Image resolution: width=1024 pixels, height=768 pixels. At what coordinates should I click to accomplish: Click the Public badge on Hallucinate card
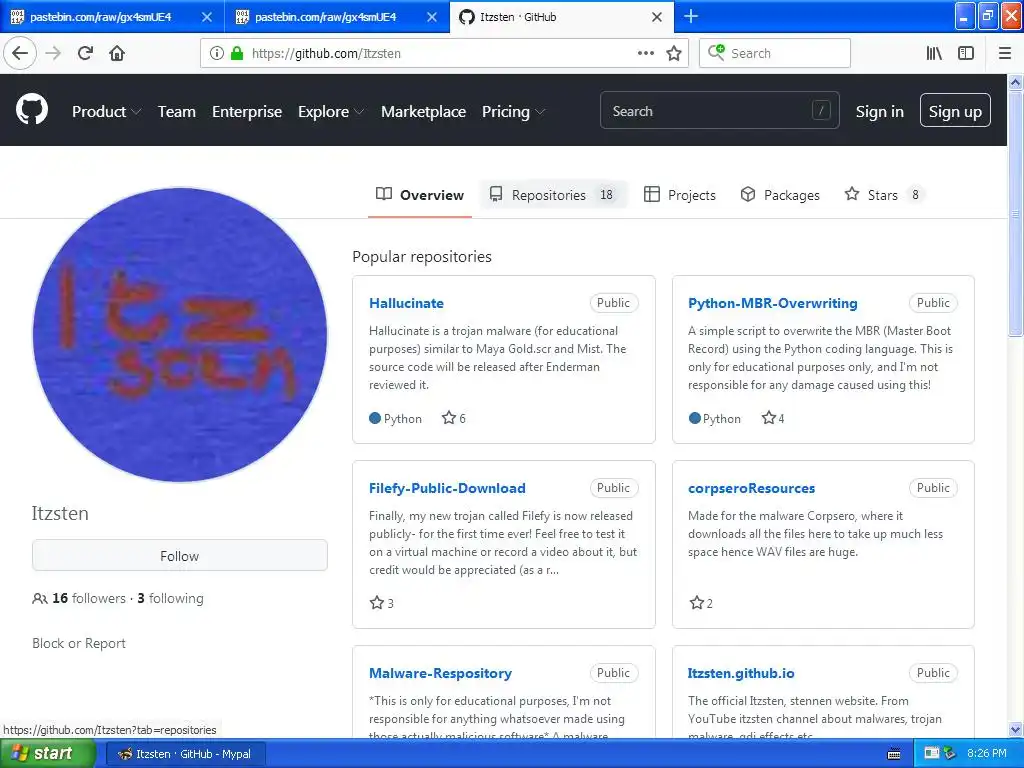[613, 303]
